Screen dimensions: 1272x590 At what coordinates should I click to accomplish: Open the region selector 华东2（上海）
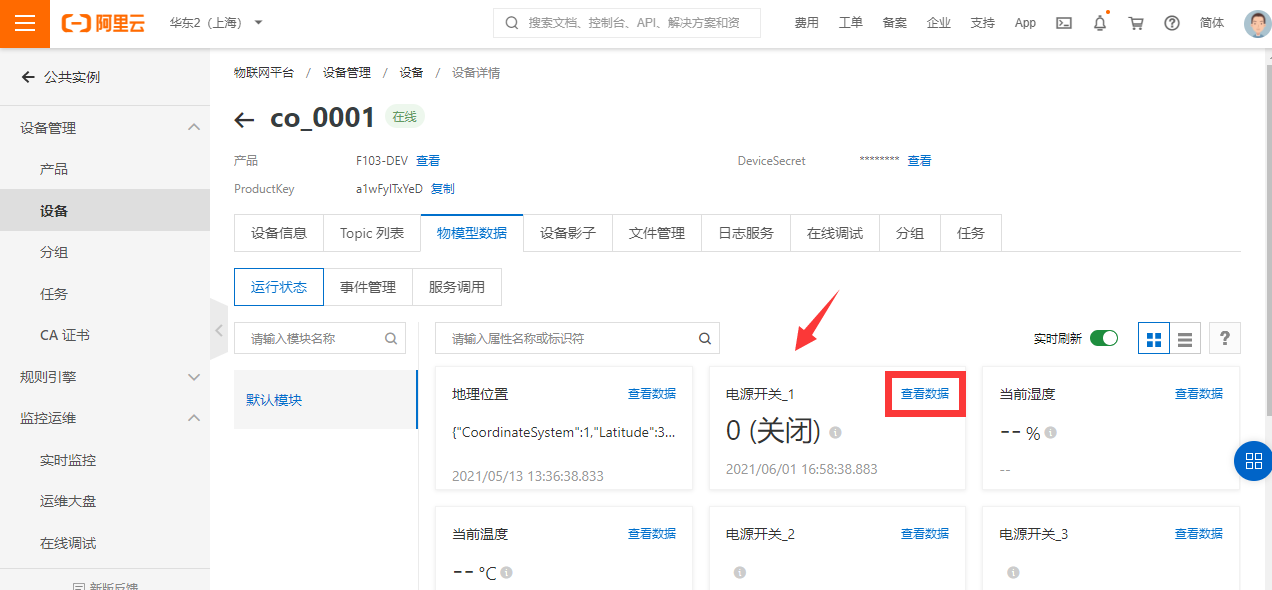coord(216,23)
